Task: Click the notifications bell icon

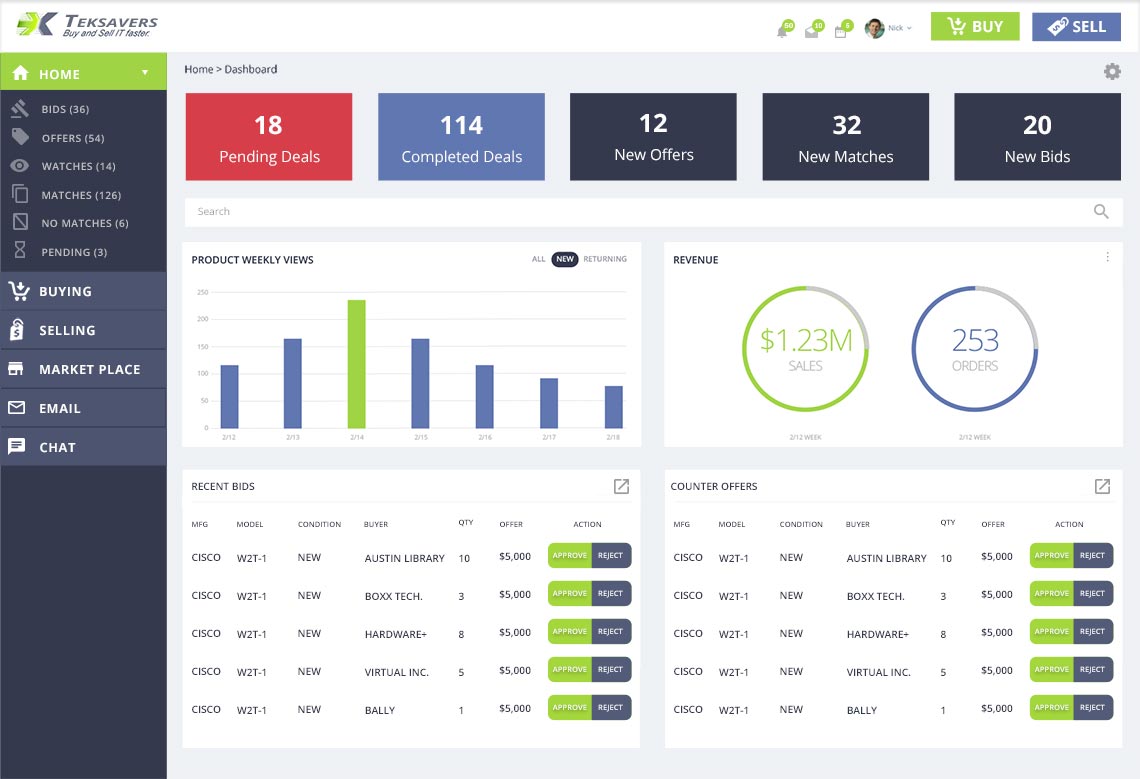Action: (782, 31)
